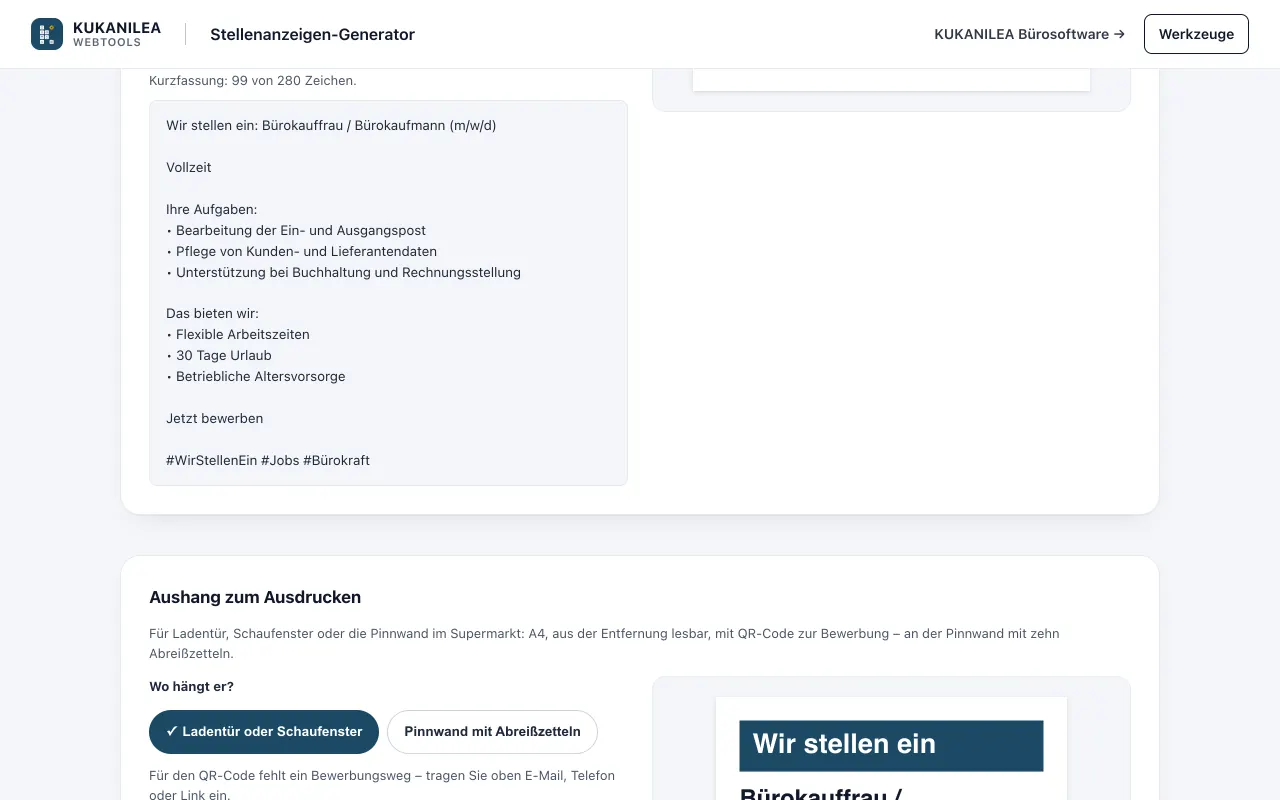The height and width of the screenshot is (800, 1280).
Task: Click the KUKANILEA WEBTOOLS brand text
Action: (117, 34)
